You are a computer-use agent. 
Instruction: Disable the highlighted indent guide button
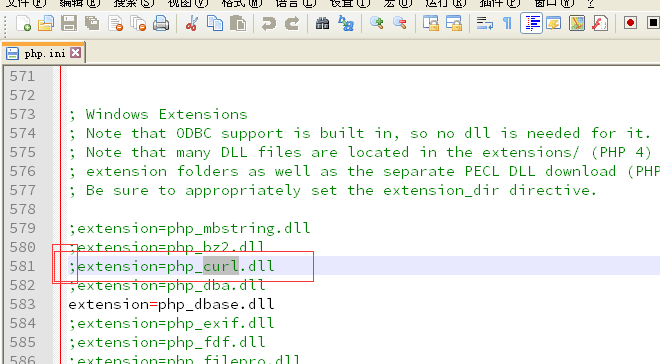pyautogui.click(x=531, y=23)
